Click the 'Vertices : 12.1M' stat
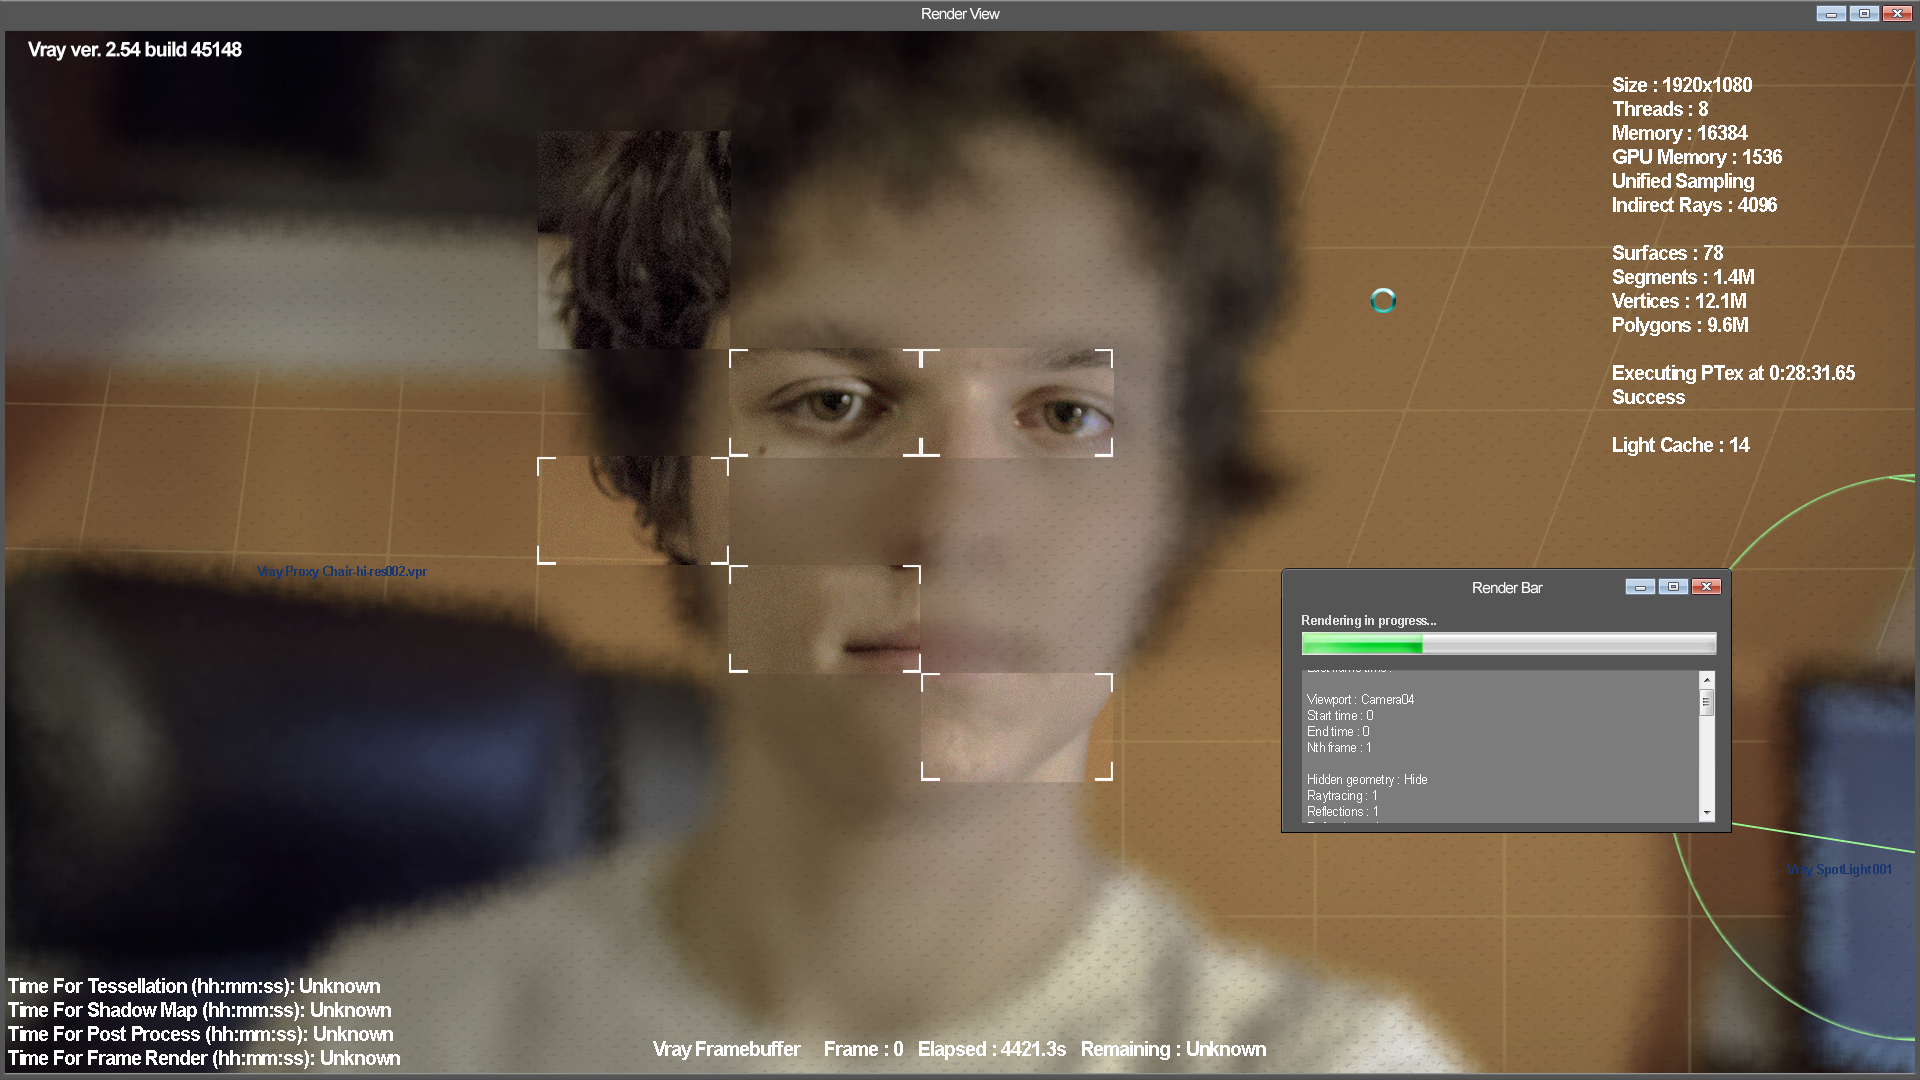1920x1080 pixels. coord(1680,301)
